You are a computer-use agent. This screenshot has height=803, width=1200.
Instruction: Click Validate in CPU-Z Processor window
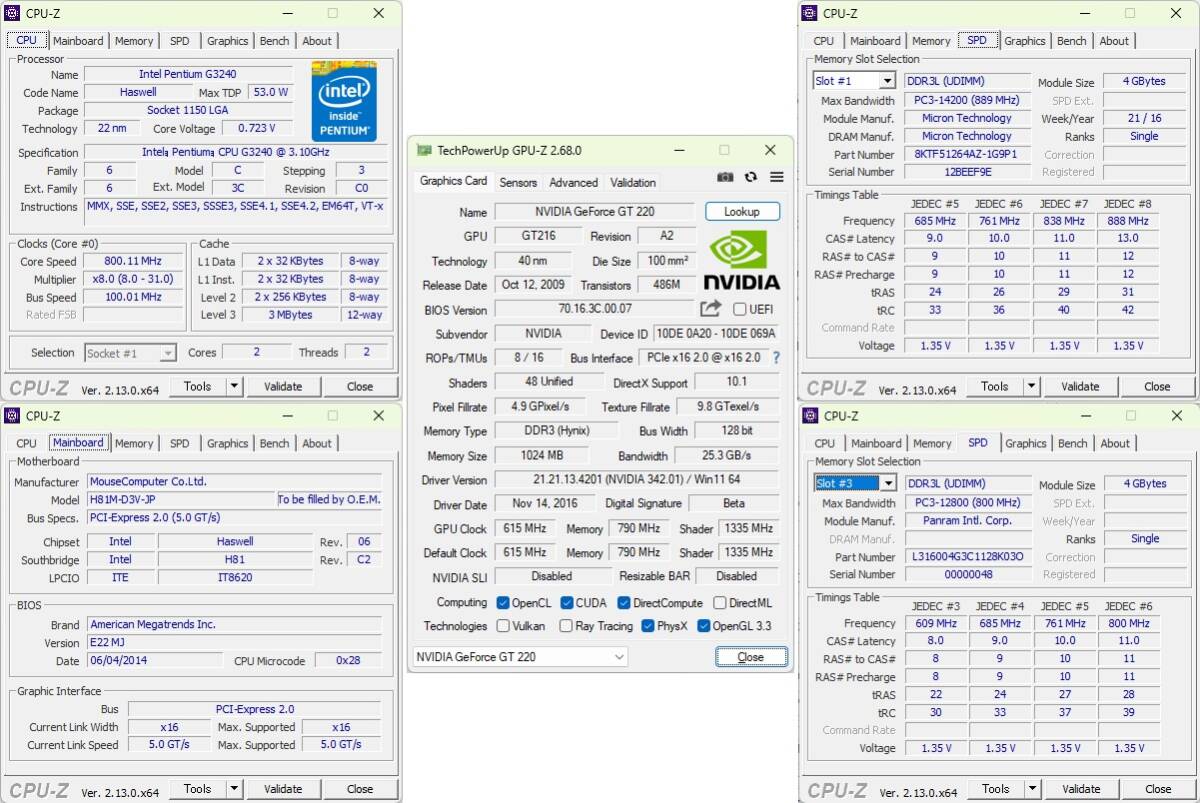283,386
